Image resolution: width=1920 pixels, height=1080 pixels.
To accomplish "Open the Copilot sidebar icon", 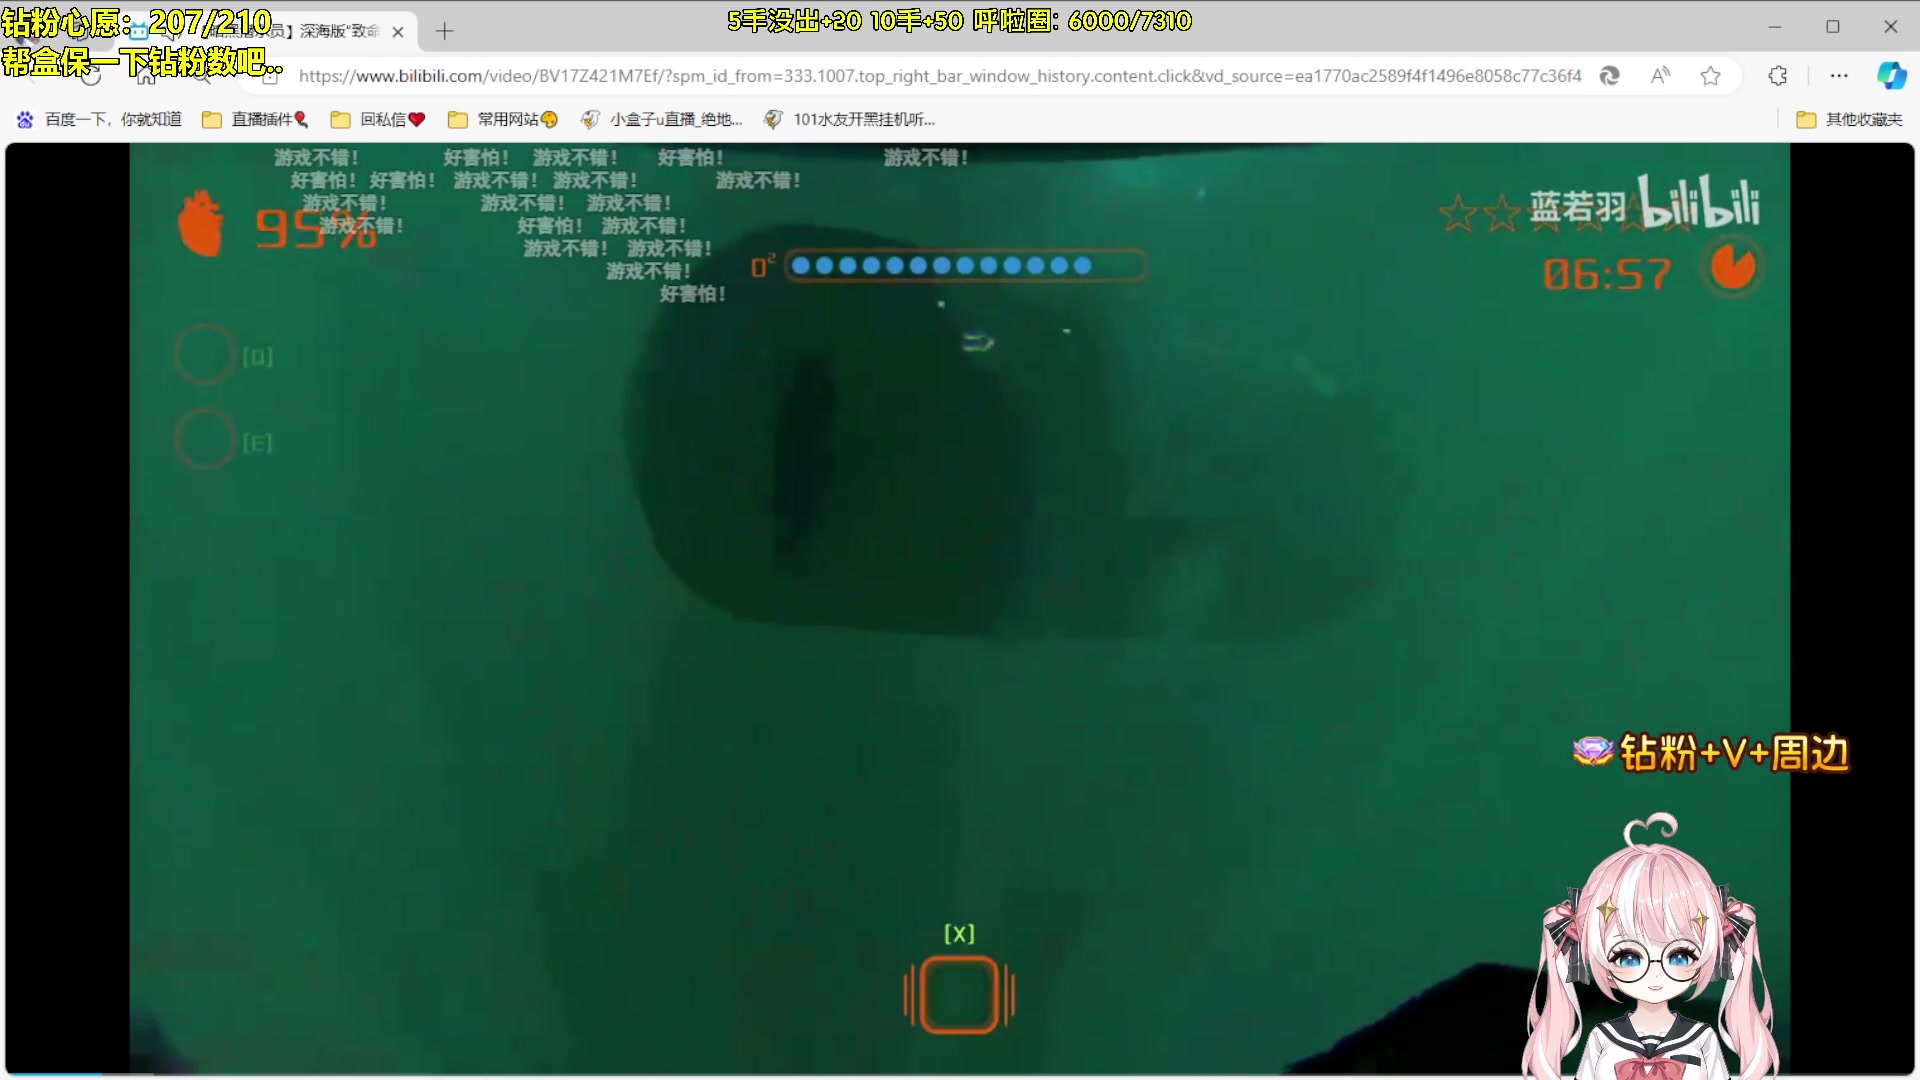I will (x=1890, y=76).
